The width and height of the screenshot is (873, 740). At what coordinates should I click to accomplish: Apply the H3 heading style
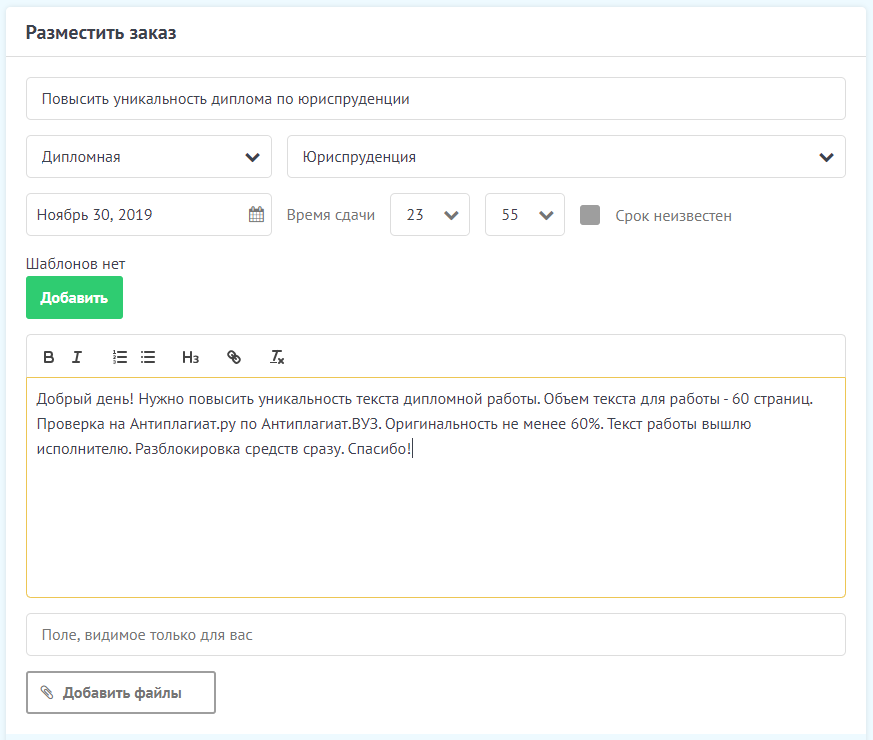point(190,357)
